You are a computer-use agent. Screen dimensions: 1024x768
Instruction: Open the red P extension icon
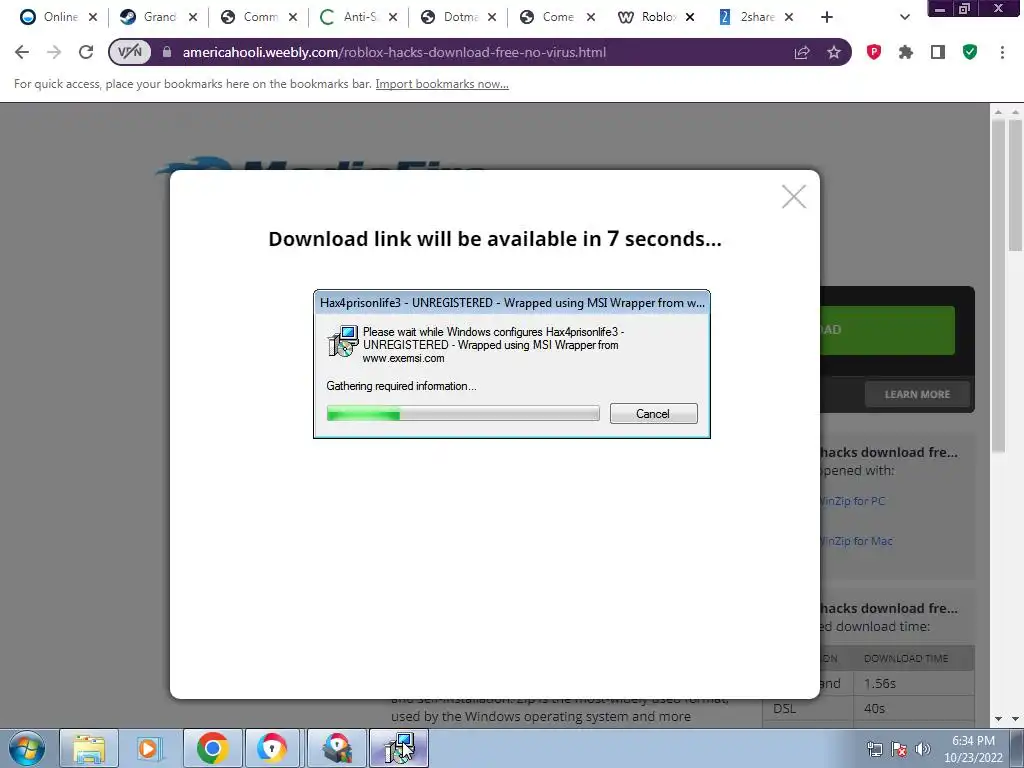[x=873, y=52]
